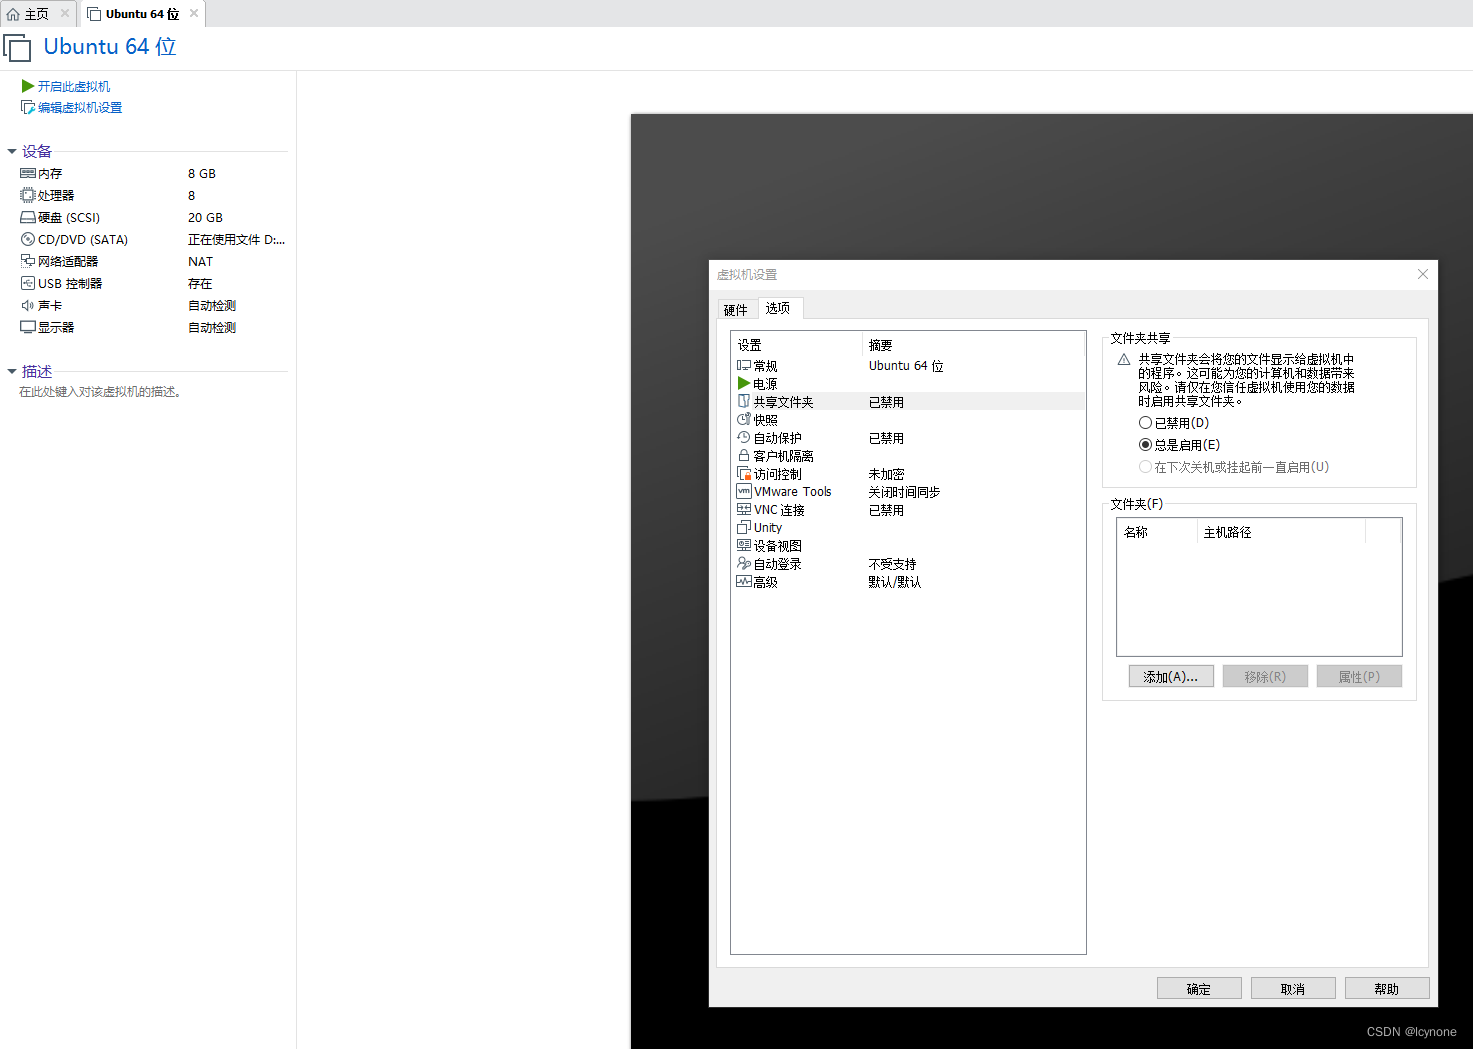This screenshot has width=1473, height=1049.
Task: Click the 8 GB memory value
Action: [202, 174]
